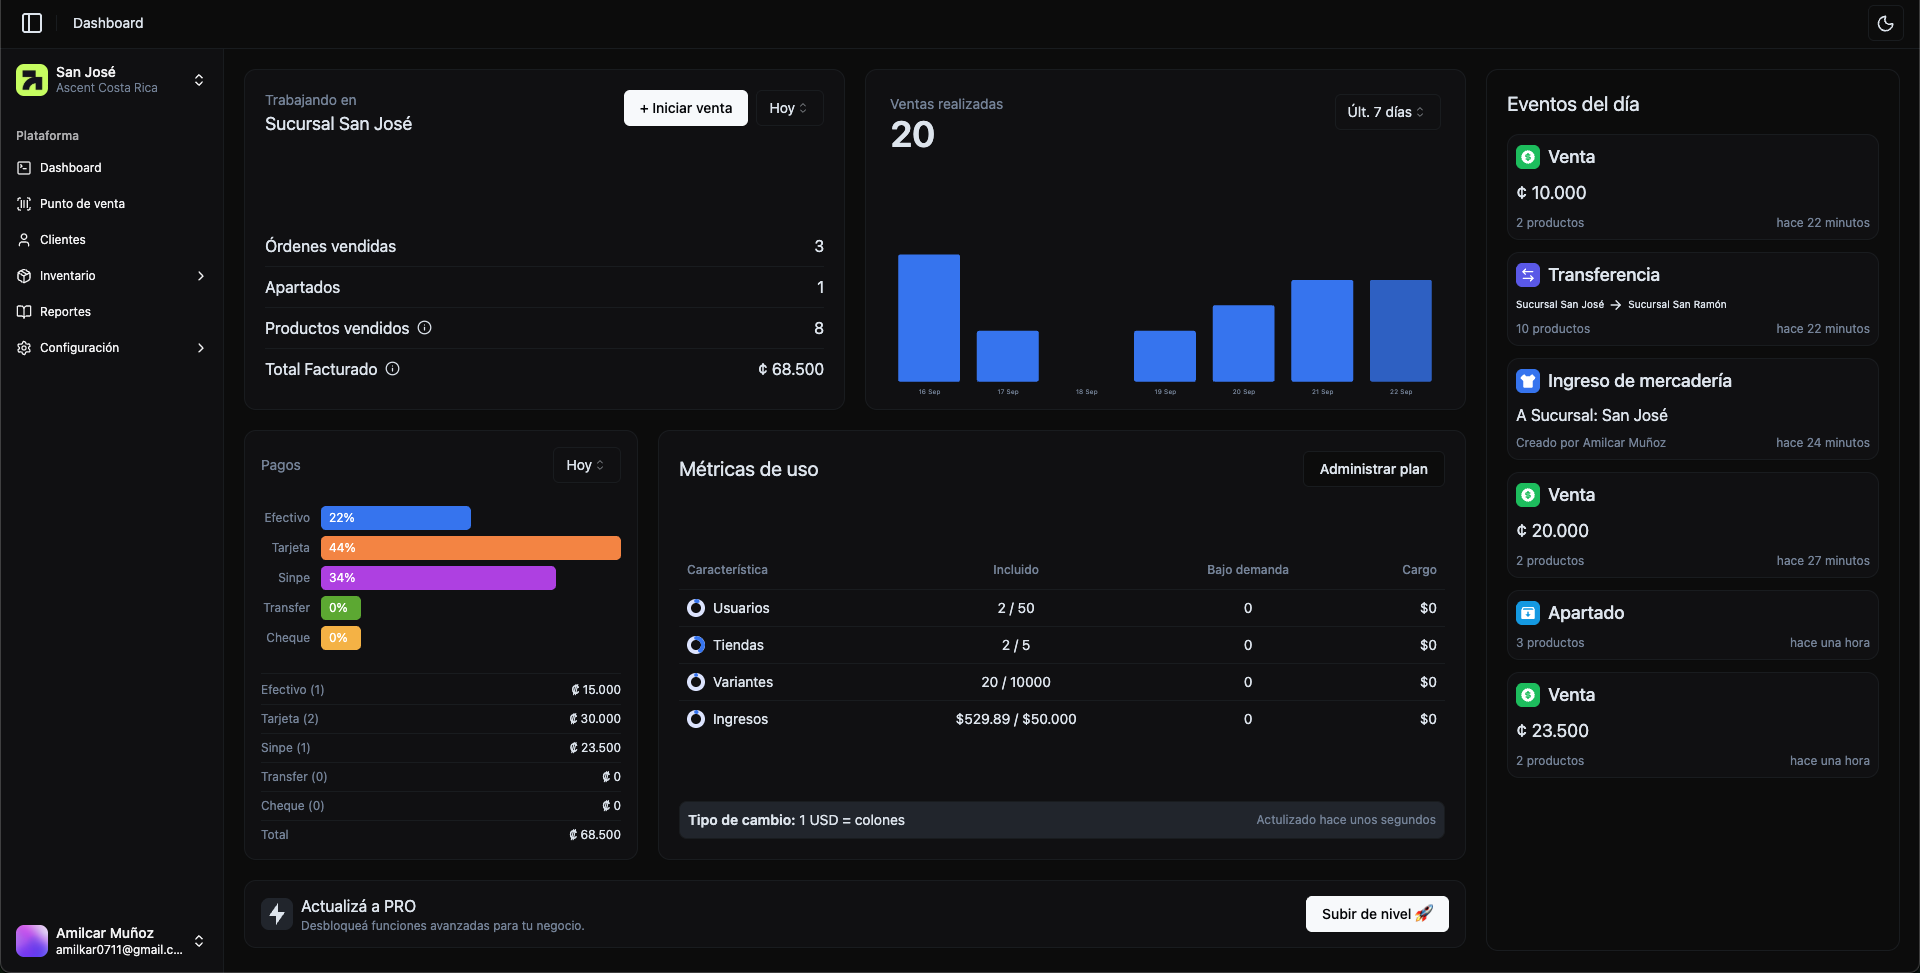Click the orange Tarjeta 44% bar
This screenshot has height=973, width=1920.
pyautogui.click(x=470, y=548)
